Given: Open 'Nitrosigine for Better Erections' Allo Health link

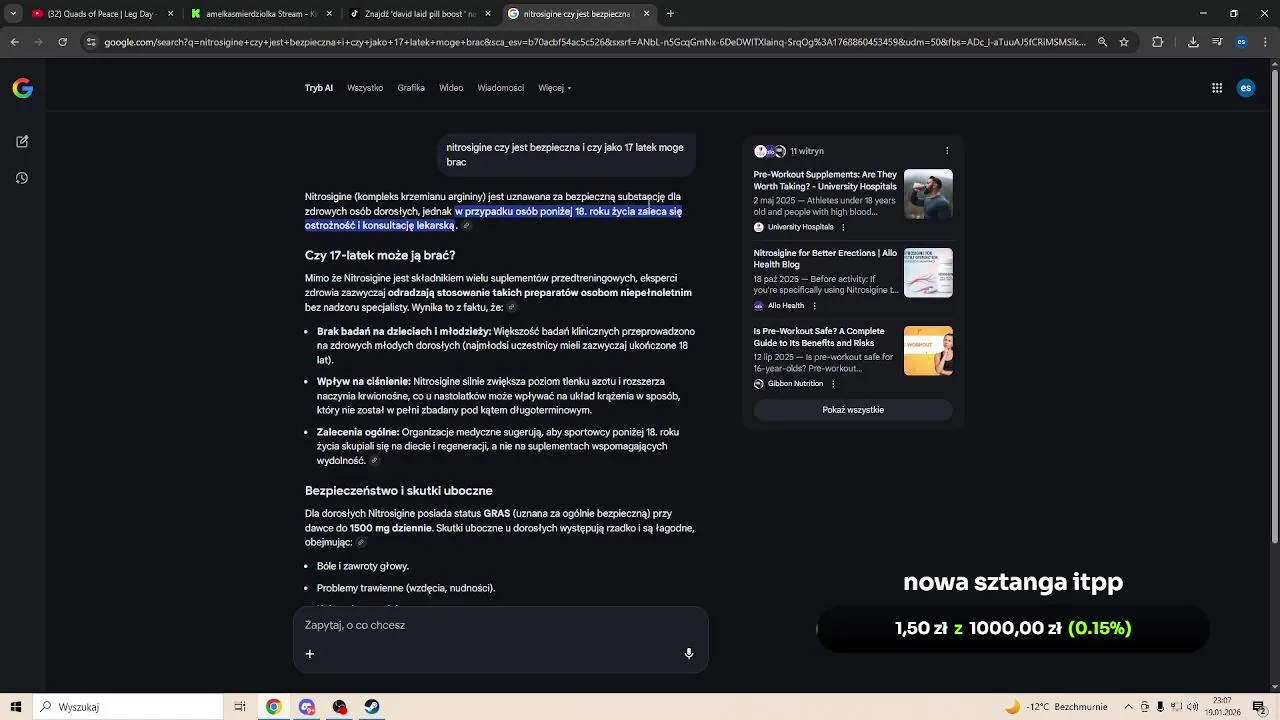Looking at the screenshot, I should pos(825,259).
